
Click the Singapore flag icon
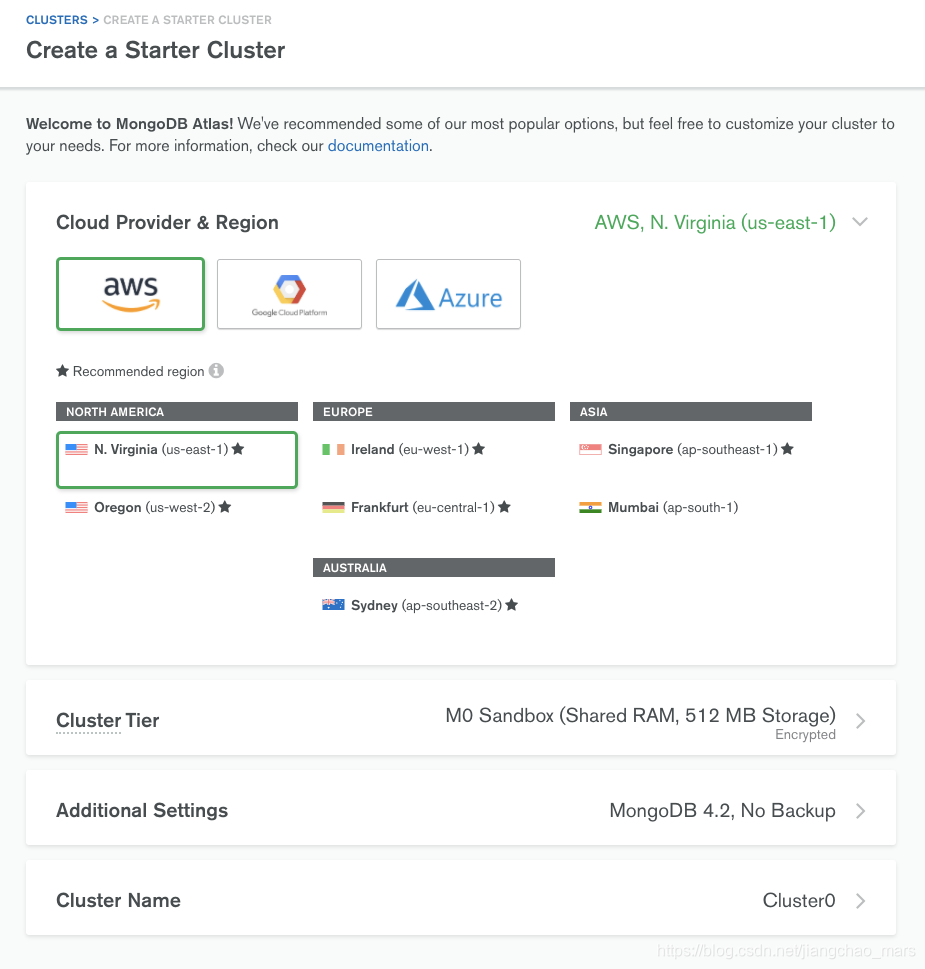tap(590, 449)
